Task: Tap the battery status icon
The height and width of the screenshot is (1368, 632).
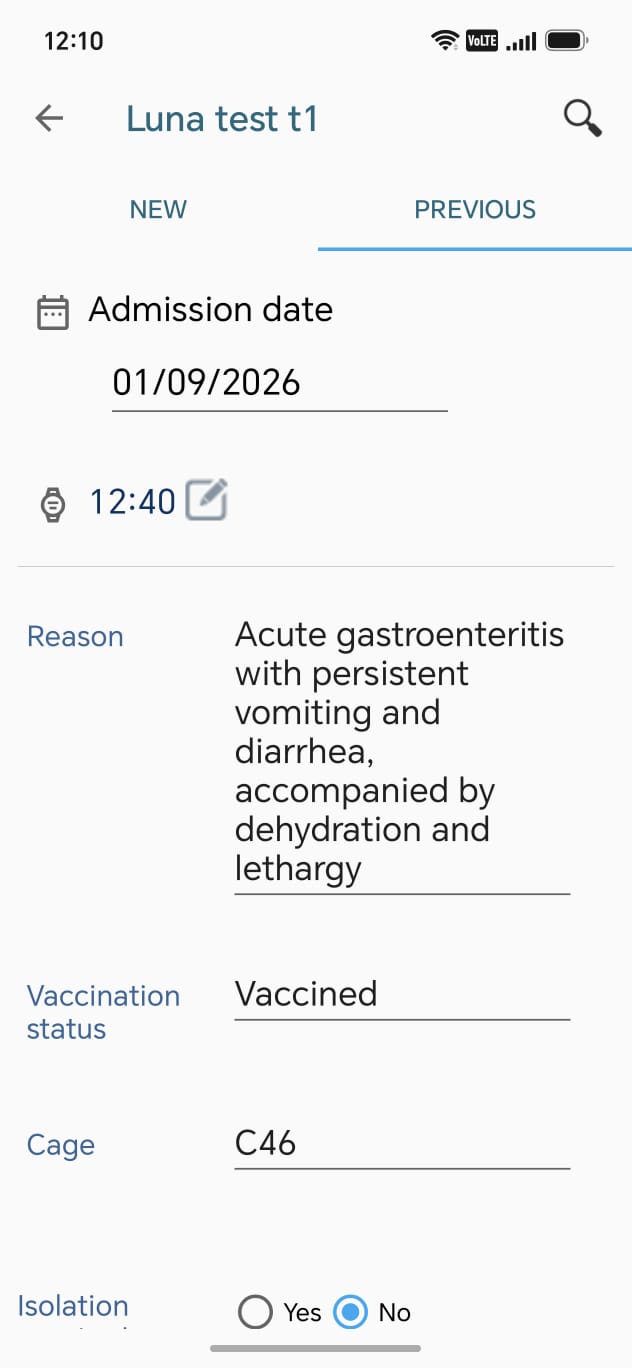Action: coord(568,41)
